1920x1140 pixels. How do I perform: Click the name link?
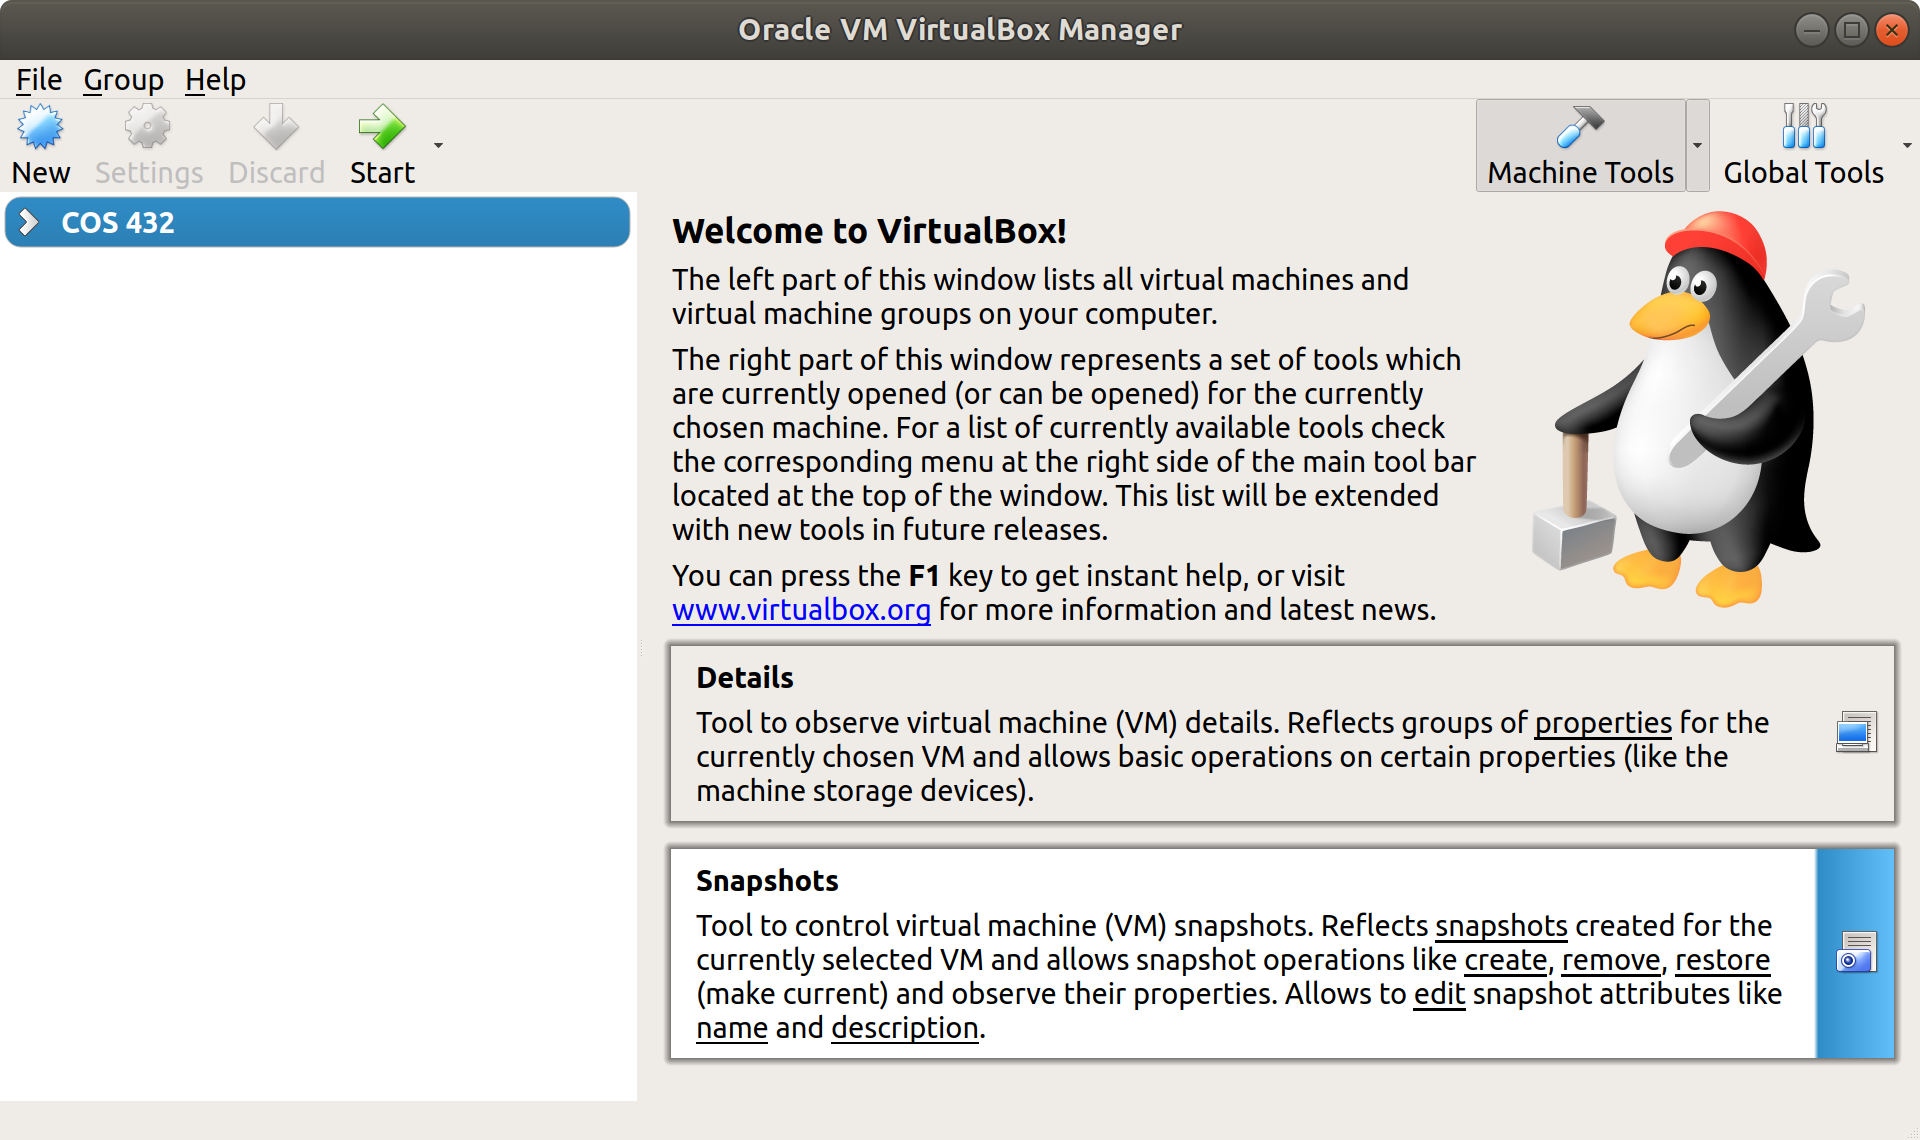(x=732, y=1028)
